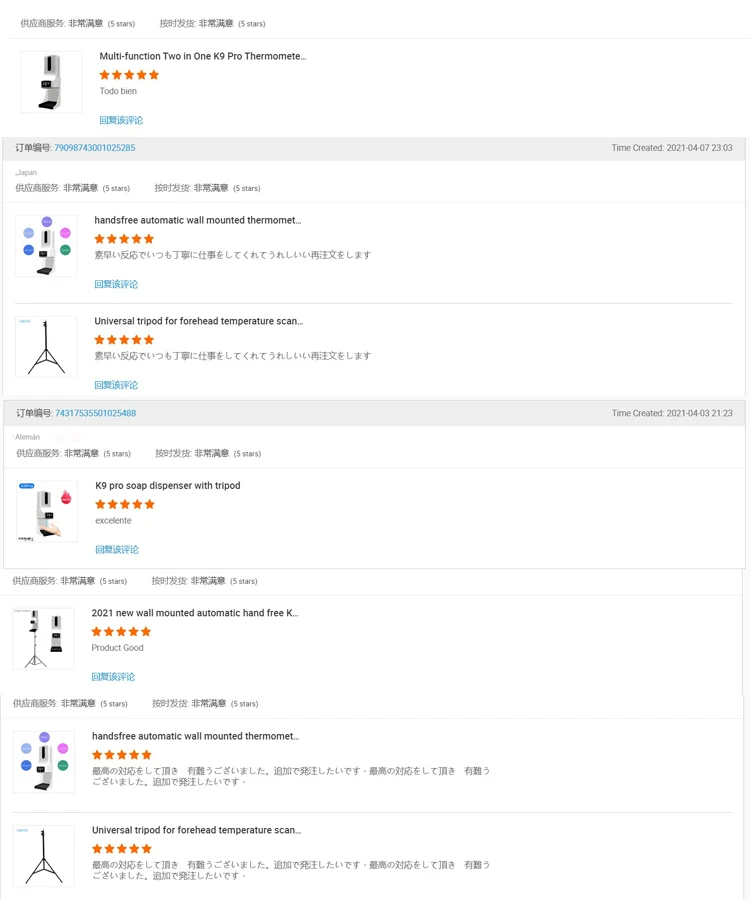Click the handsfree thermometer thumbnail in the Japan order
This screenshot has width=750, height=900.
coord(46,246)
